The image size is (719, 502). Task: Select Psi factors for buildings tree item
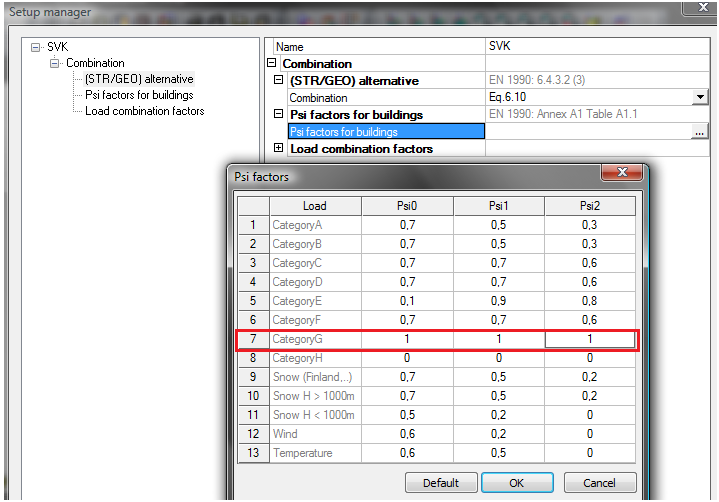[139, 95]
